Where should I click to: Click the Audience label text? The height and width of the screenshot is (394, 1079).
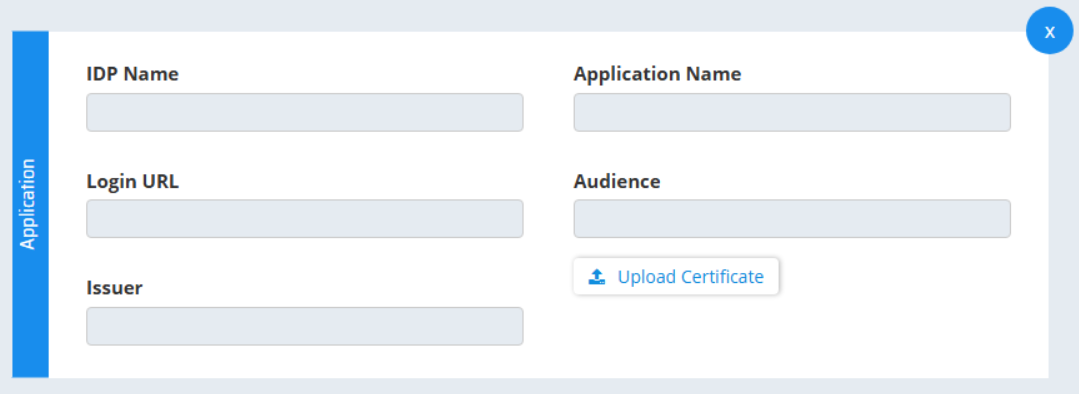coord(617,182)
